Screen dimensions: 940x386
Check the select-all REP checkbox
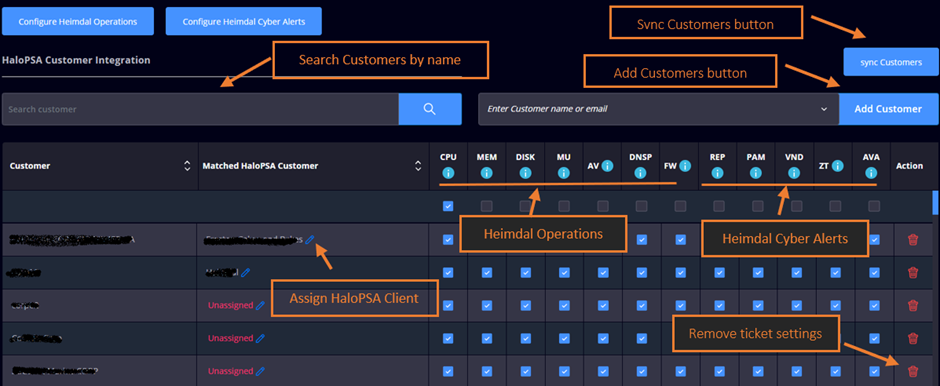coord(719,206)
